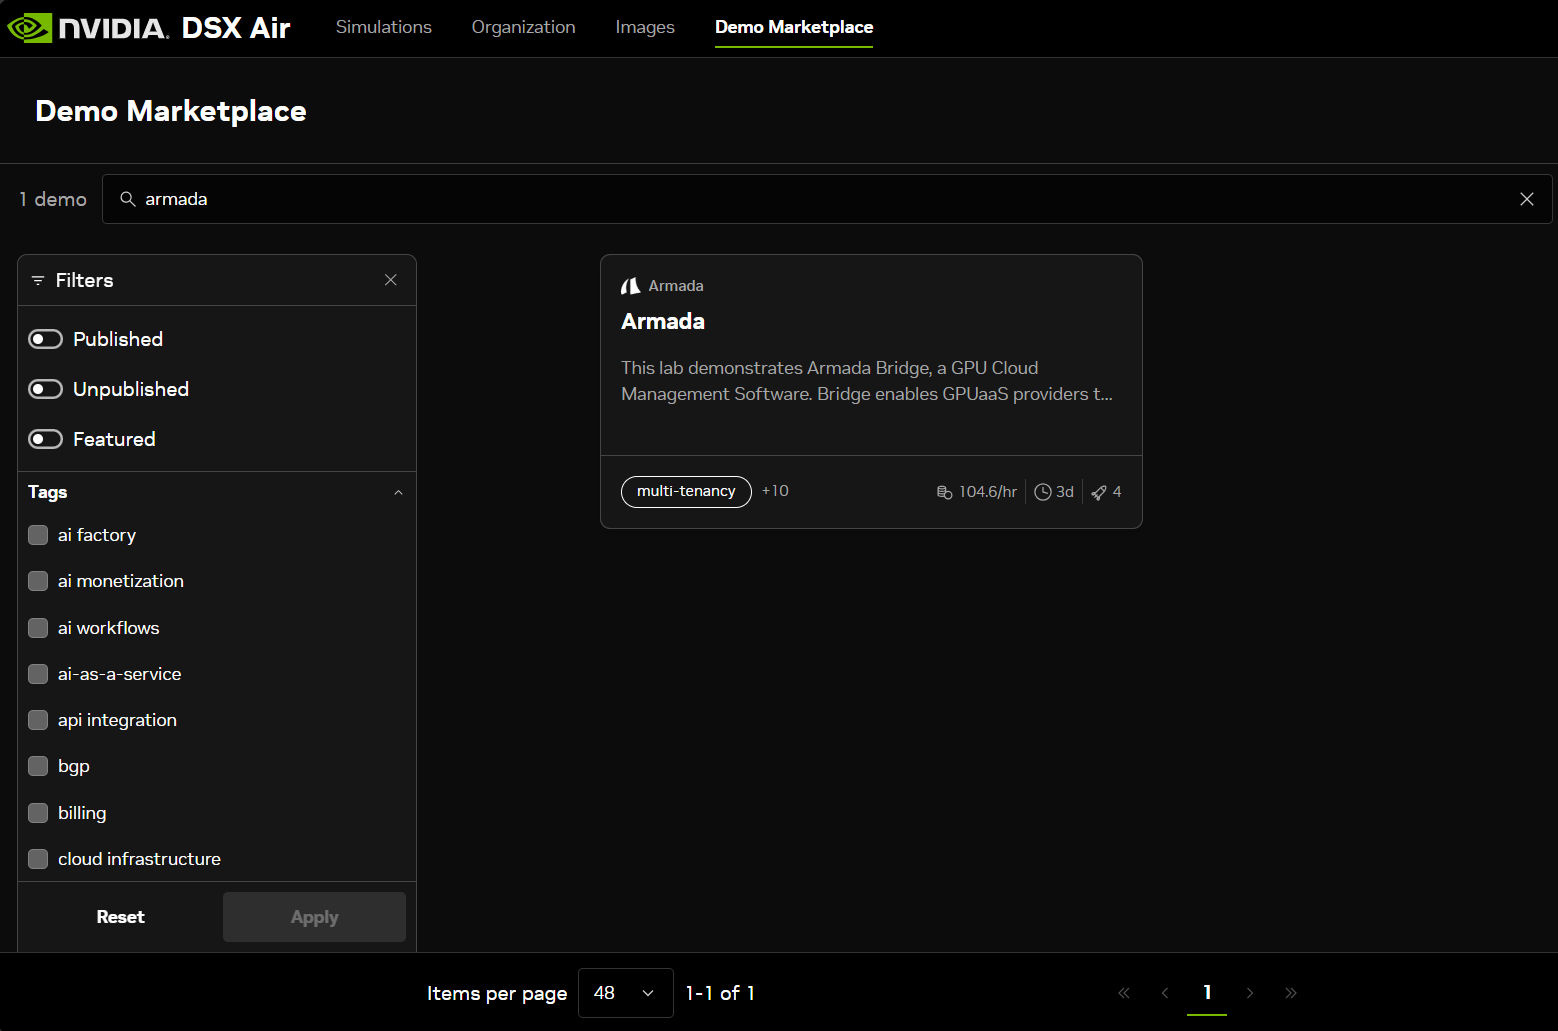This screenshot has height=1031, width=1558.
Task: Click the rocket launches icon
Action: point(1099,492)
